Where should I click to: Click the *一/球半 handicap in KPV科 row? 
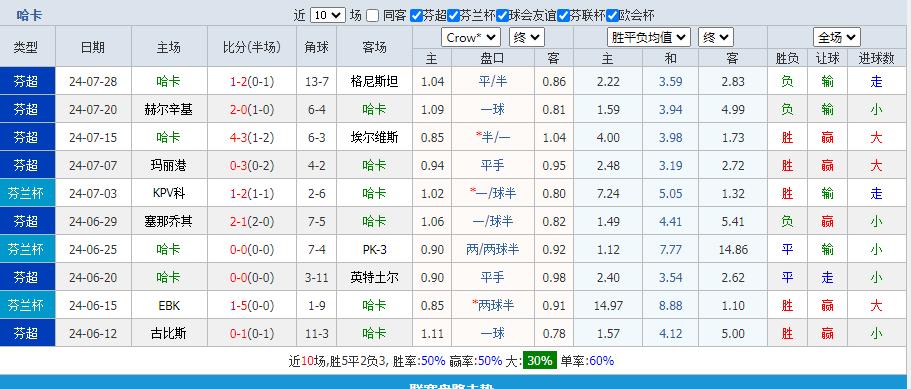493,193
